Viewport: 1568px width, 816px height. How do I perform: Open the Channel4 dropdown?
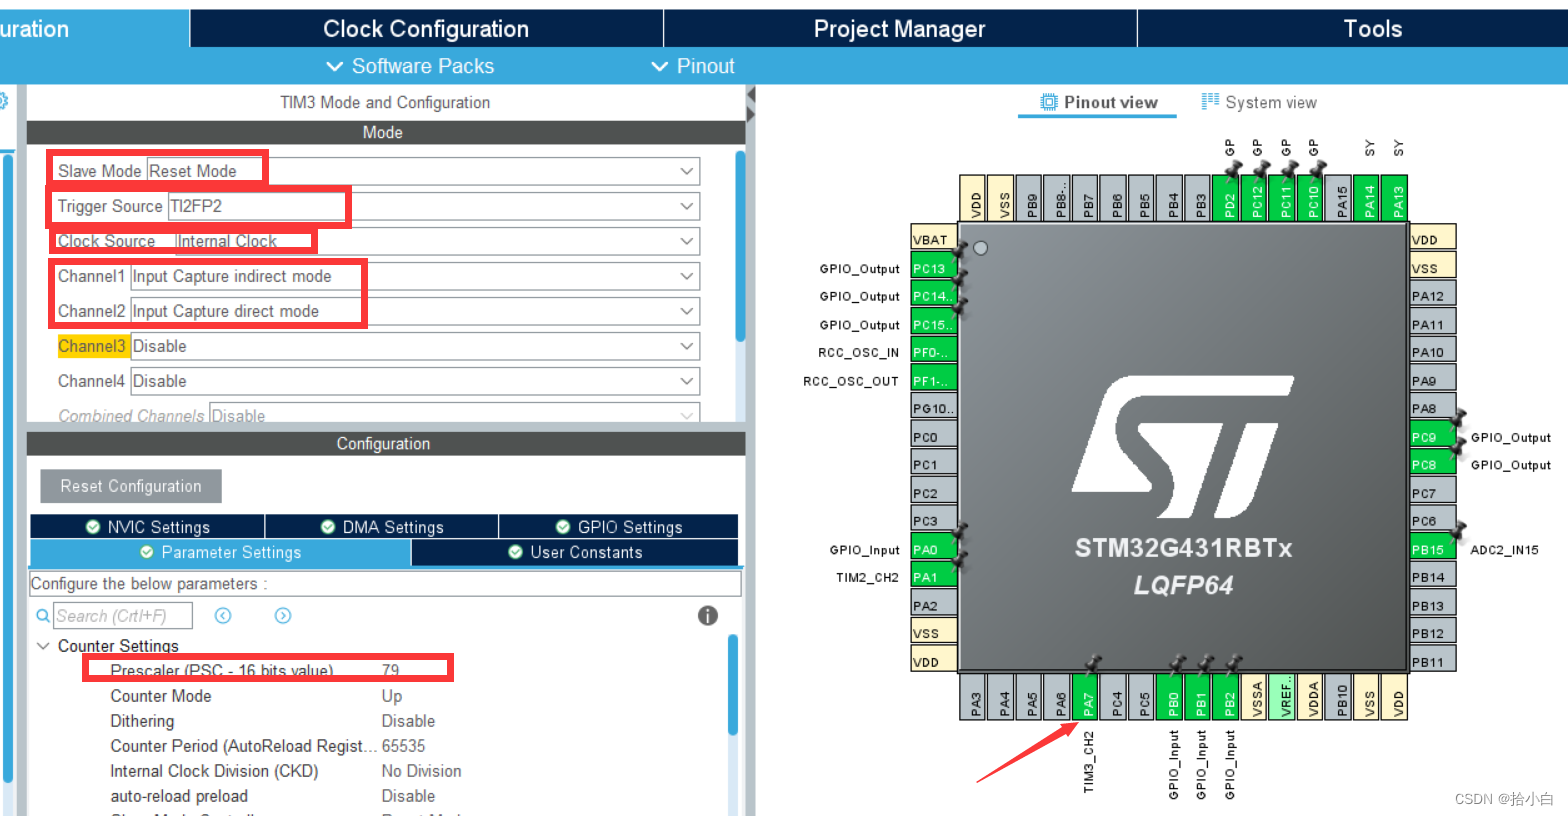point(415,381)
